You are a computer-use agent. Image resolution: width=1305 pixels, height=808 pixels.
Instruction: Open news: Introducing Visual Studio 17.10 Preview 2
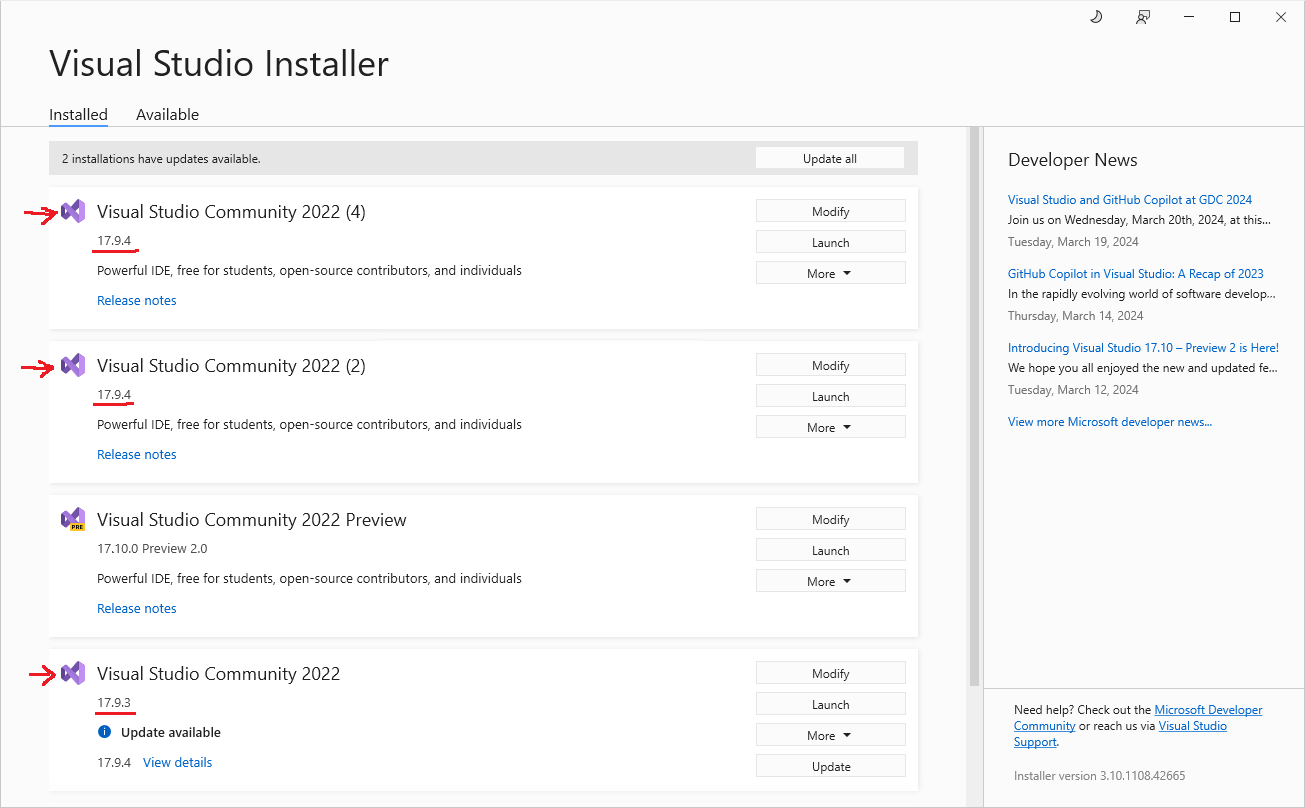1143,347
